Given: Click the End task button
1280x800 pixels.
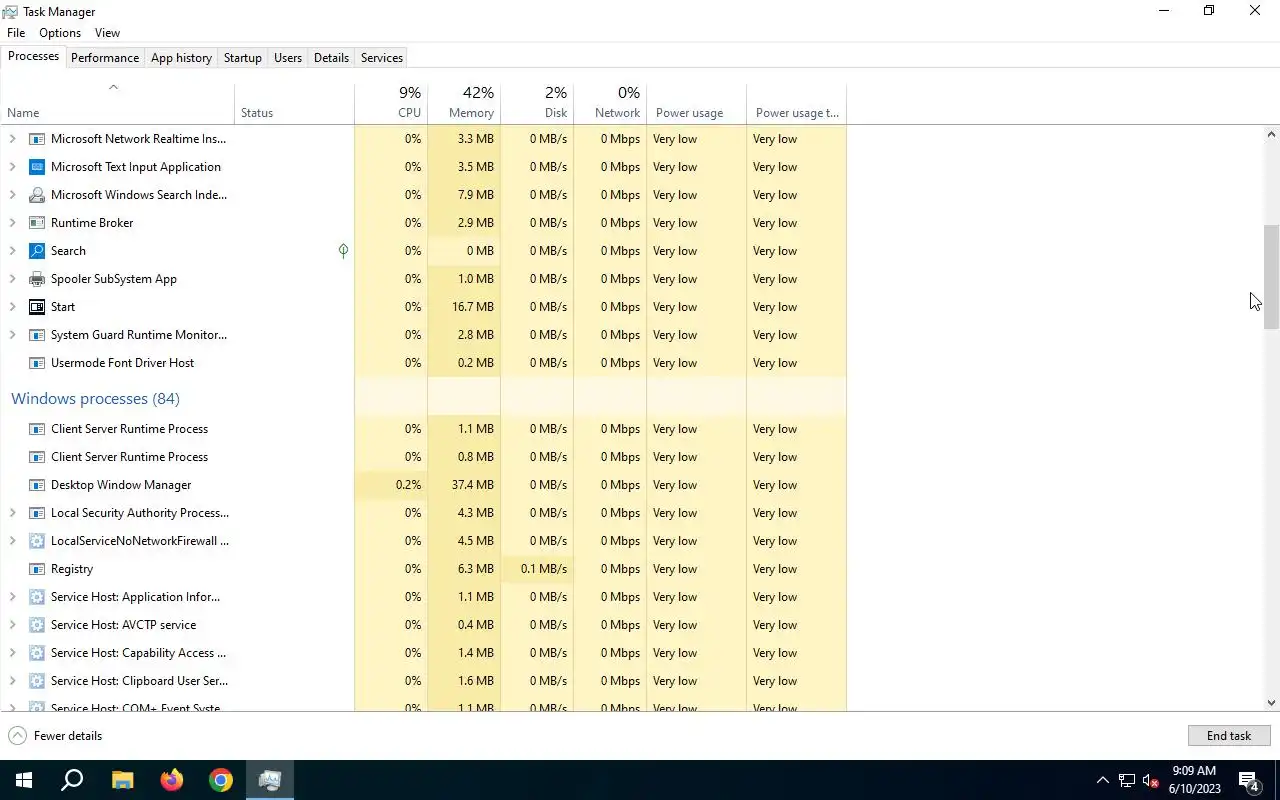Looking at the screenshot, I should tap(1229, 736).
